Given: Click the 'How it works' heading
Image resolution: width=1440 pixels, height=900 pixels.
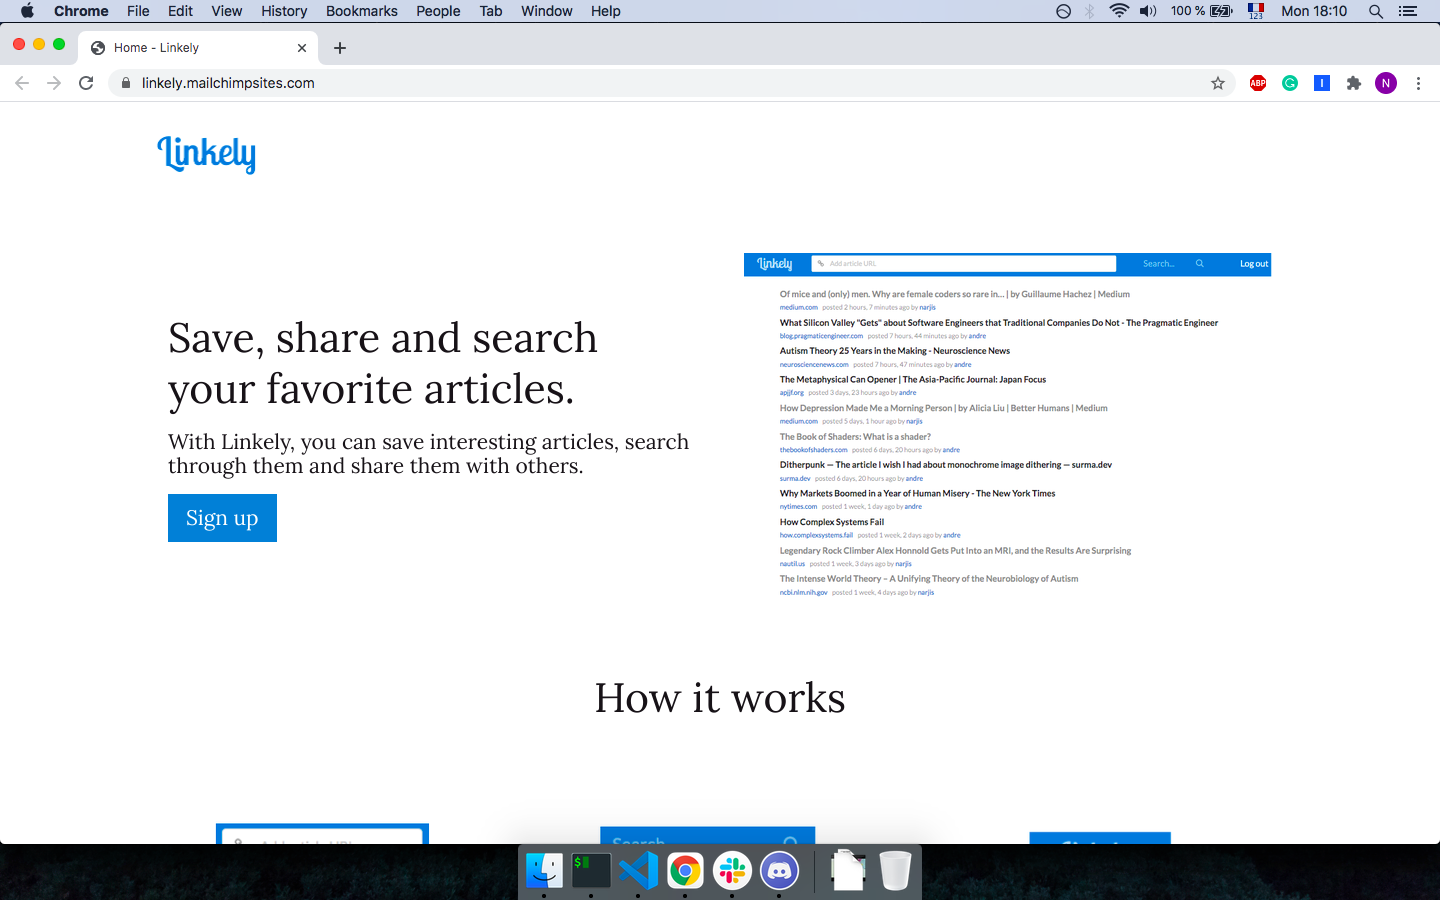Looking at the screenshot, I should pyautogui.click(x=720, y=698).
